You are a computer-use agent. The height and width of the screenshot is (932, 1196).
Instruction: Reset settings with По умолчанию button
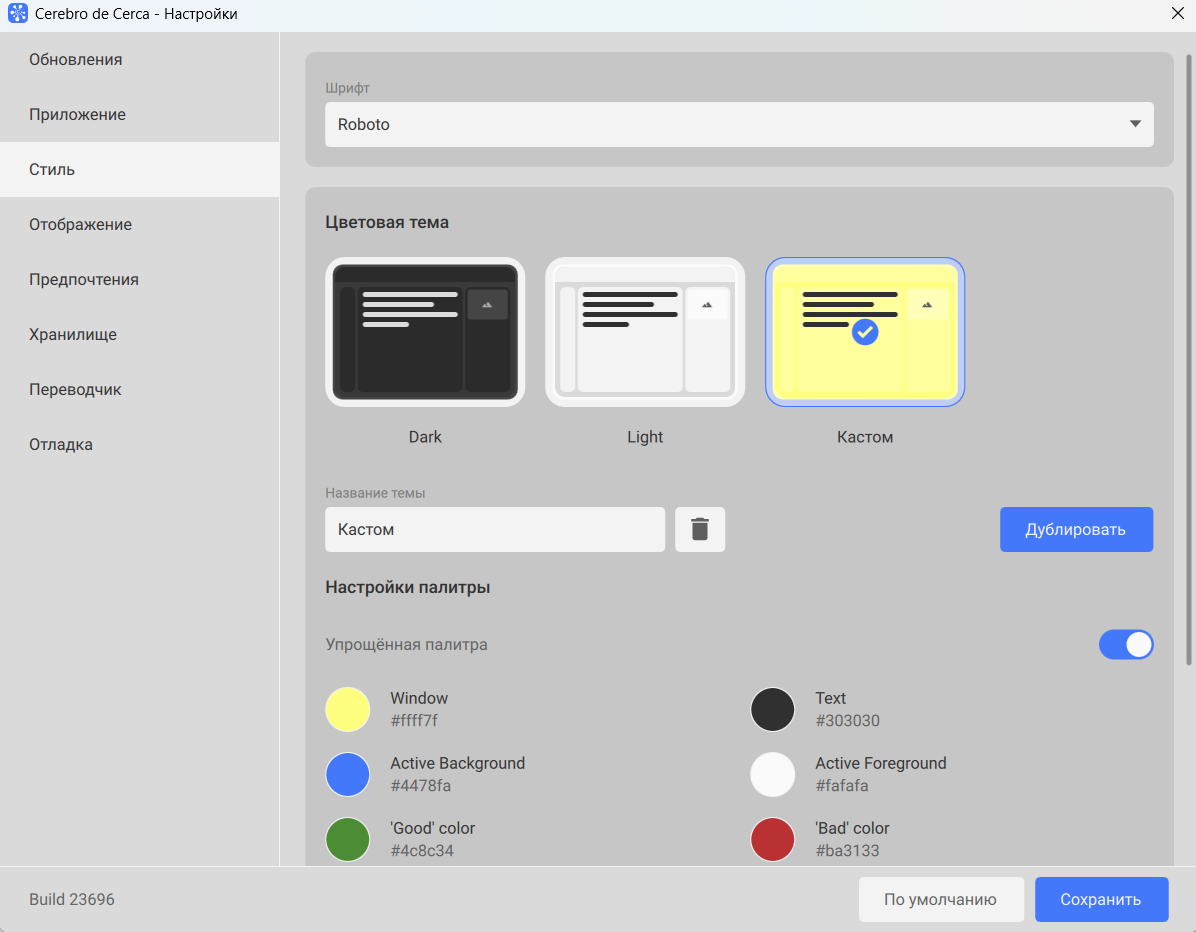(940, 899)
